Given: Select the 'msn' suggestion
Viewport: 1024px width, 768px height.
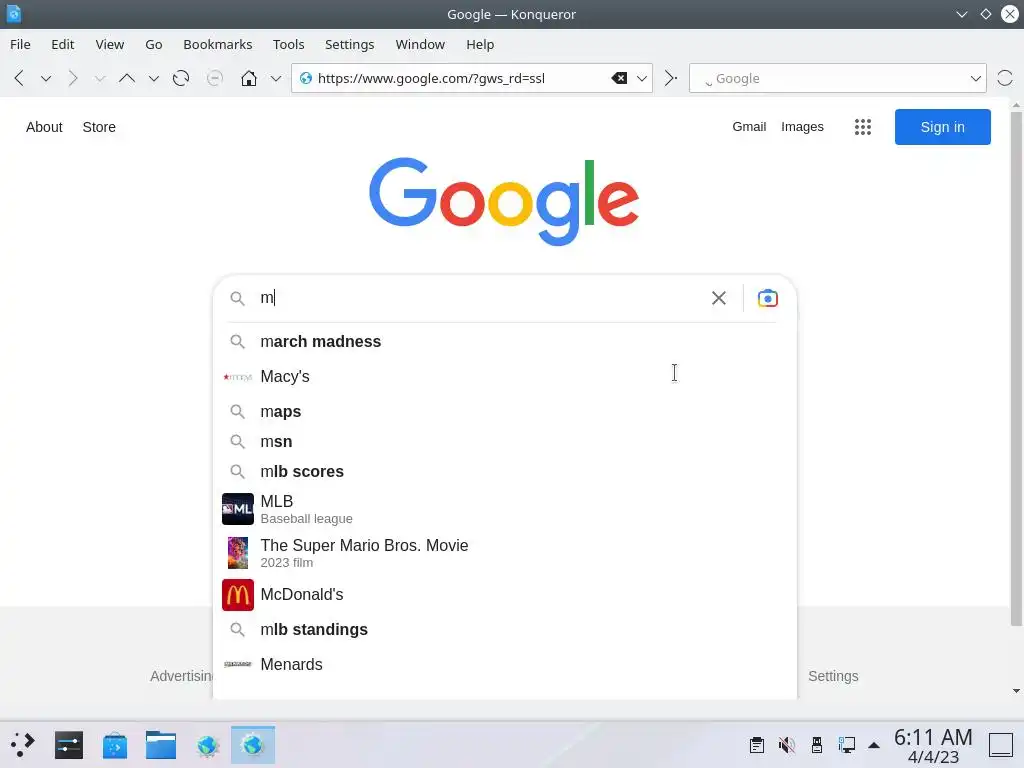Looking at the screenshot, I should coord(504,441).
